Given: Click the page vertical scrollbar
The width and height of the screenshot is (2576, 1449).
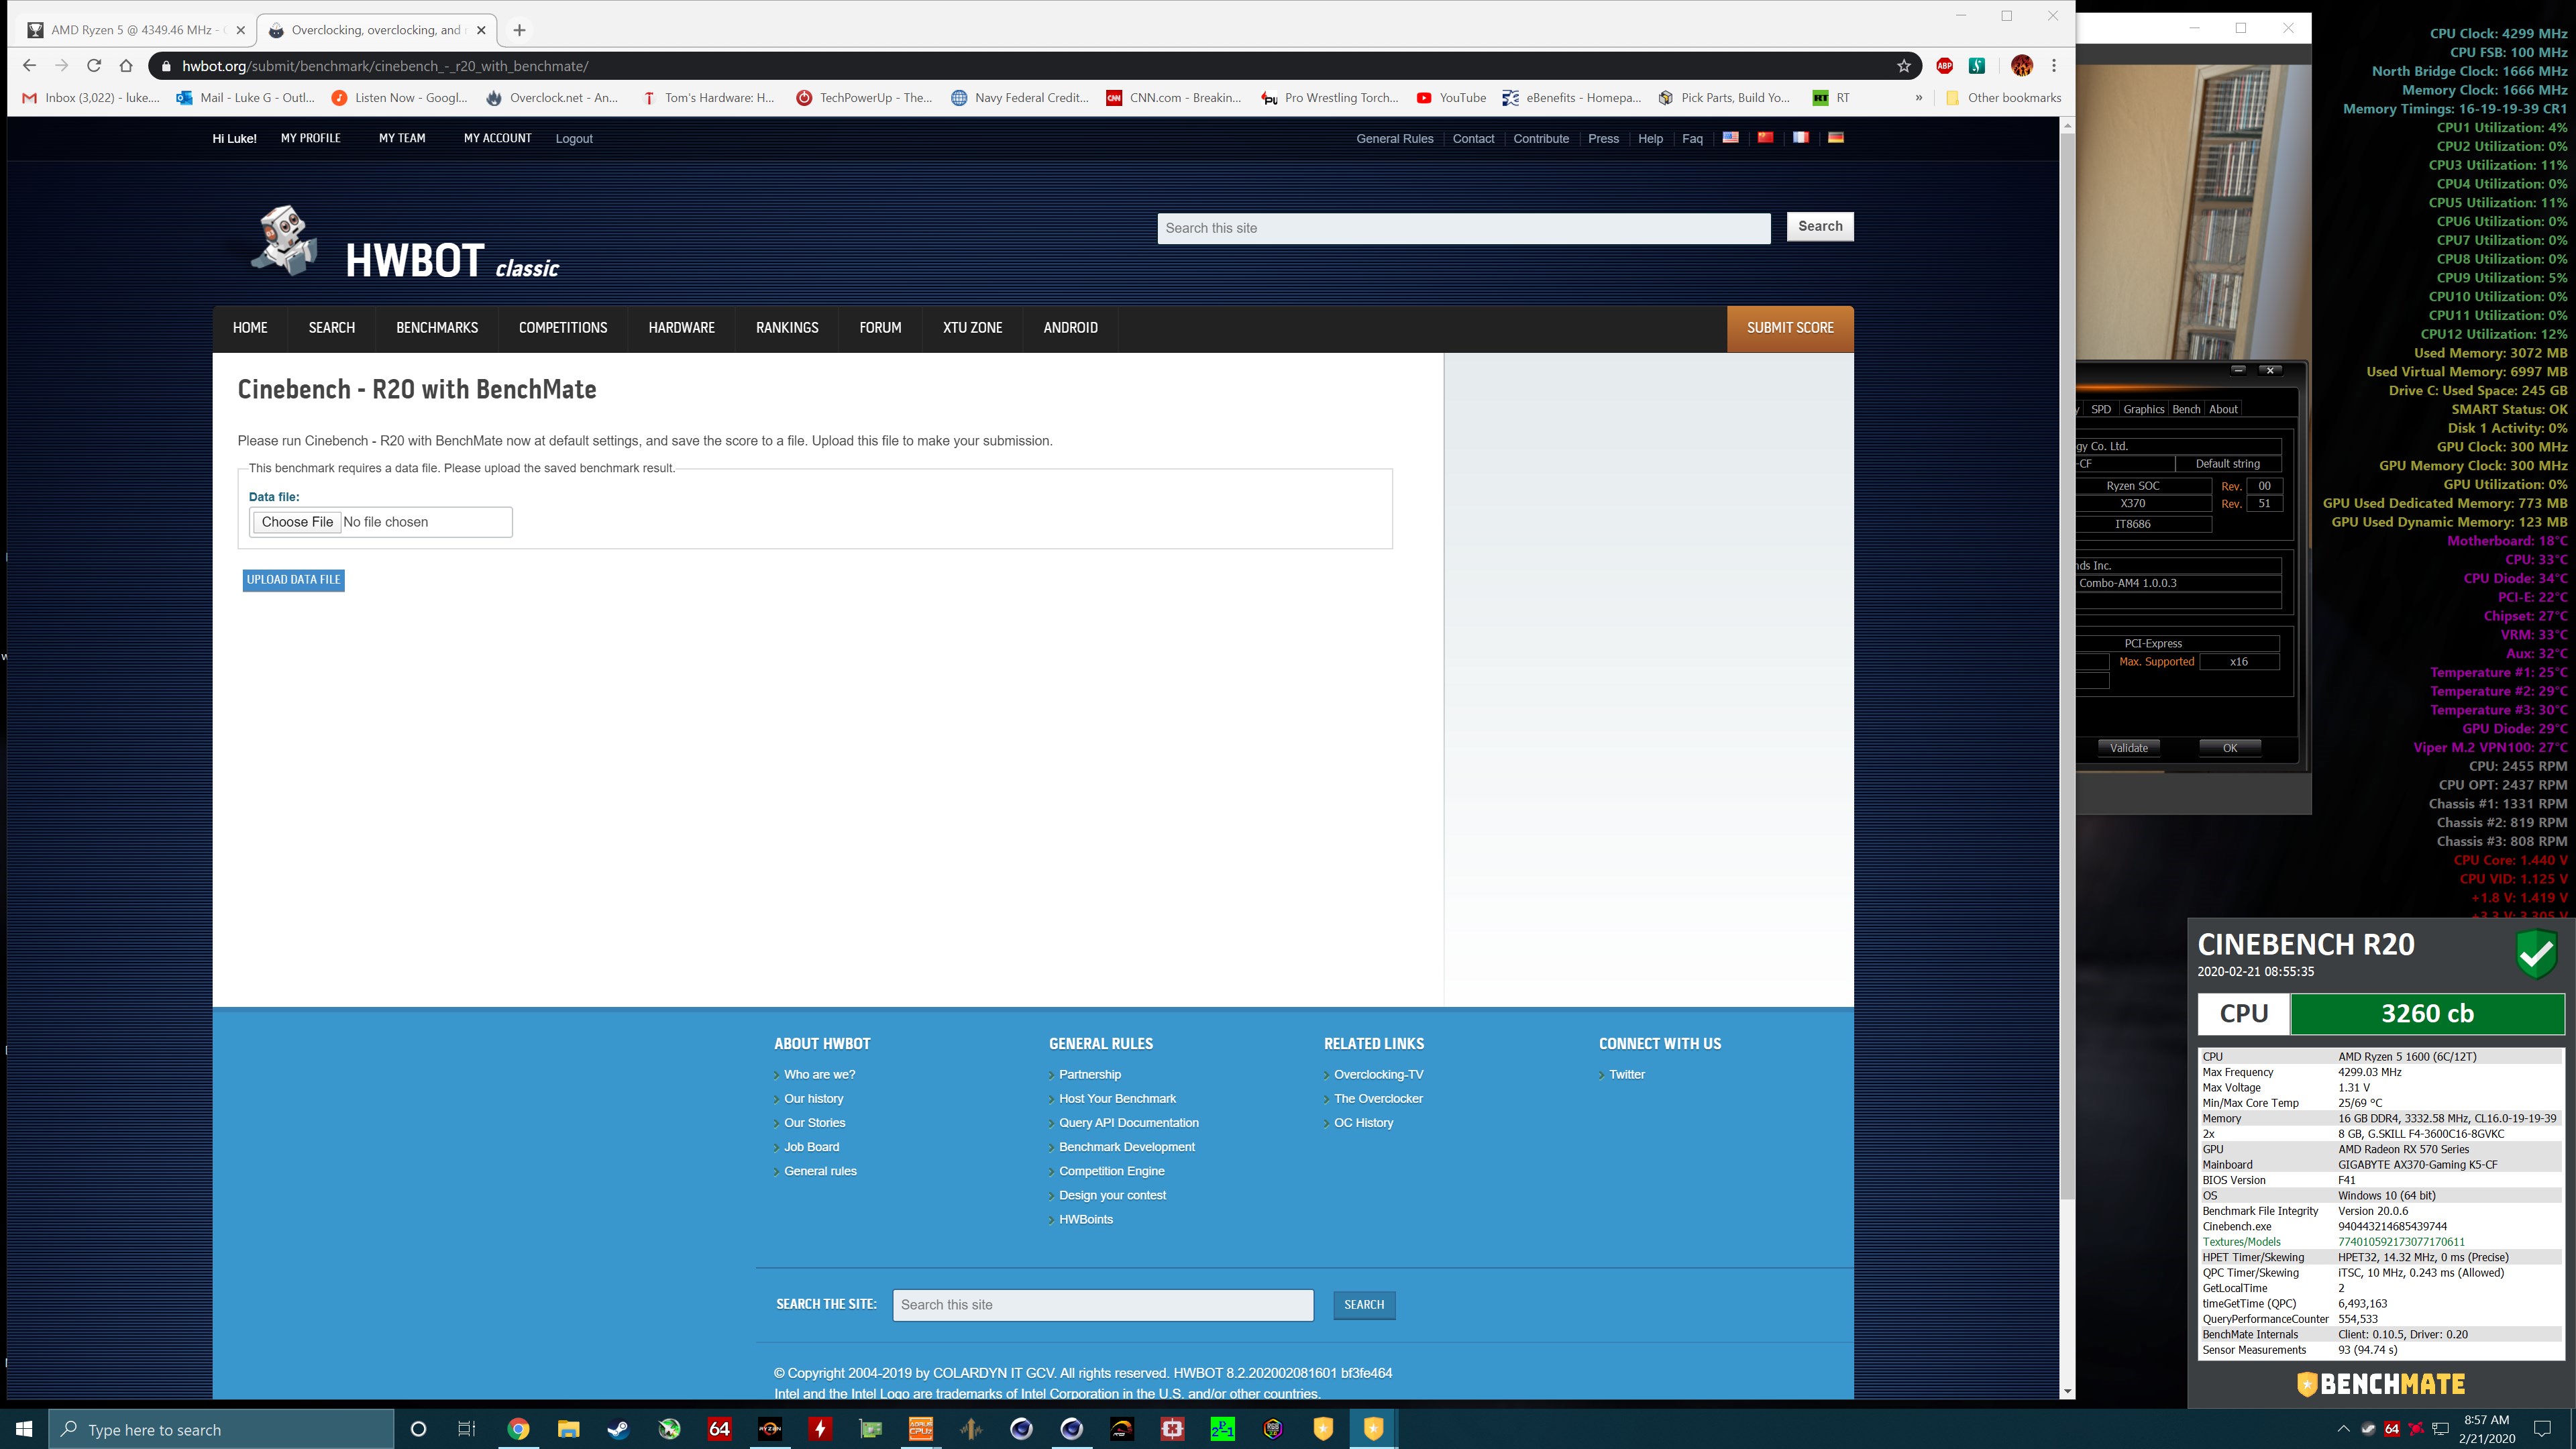Looking at the screenshot, I should (x=2067, y=665).
